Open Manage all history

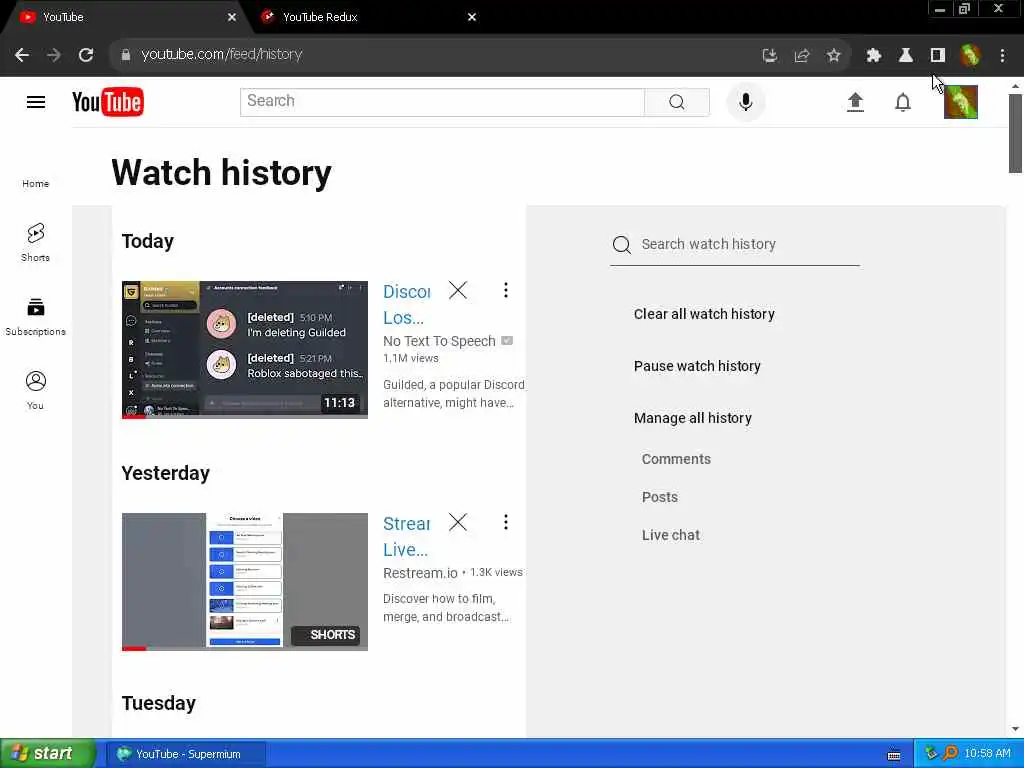[x=692, y=418]
